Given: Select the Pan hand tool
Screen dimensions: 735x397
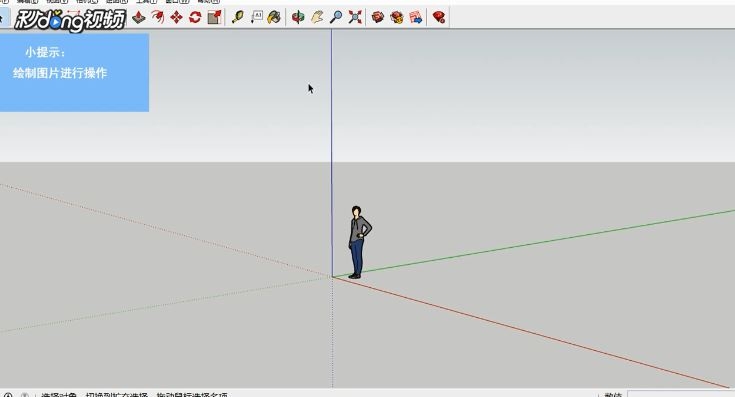Looking at the screenshot, I should point(317,18).
